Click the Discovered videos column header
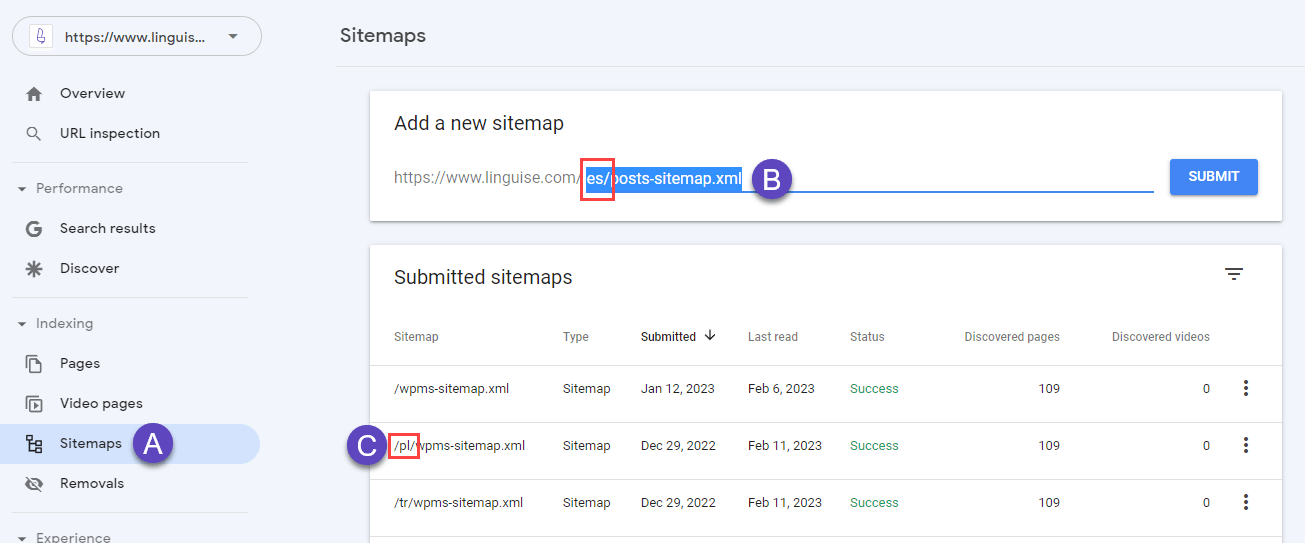The image size is (1305, 543). click(x=1161, y=337)
